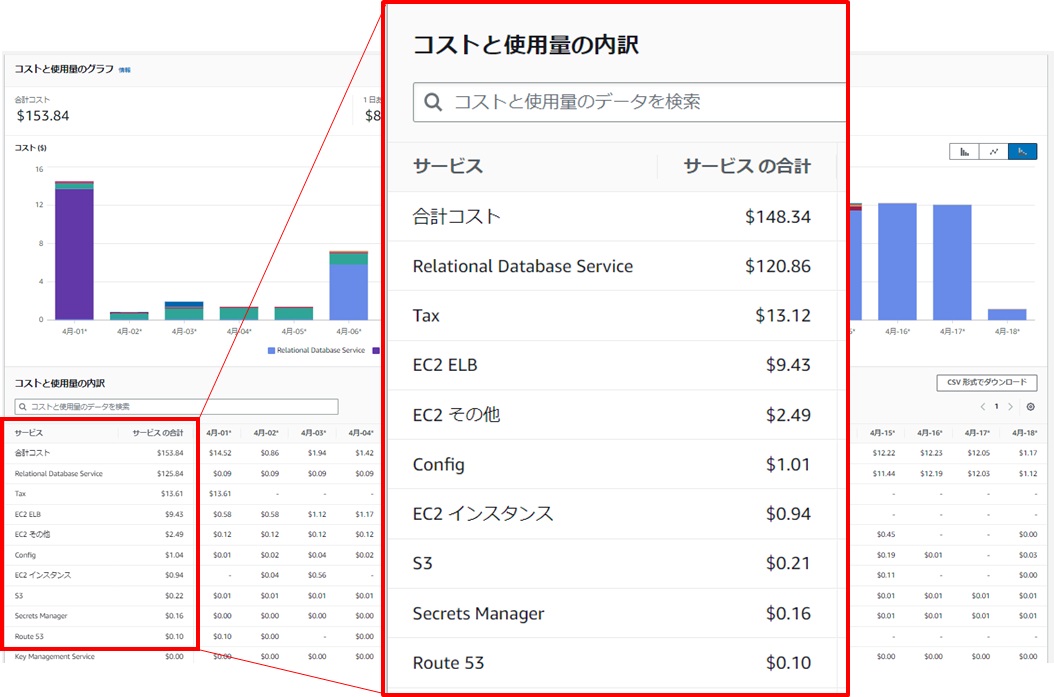The height and width of the screenshot is (697, 1054).
Task: Click $153.84 total in the small table
Action: coord(170,453)
